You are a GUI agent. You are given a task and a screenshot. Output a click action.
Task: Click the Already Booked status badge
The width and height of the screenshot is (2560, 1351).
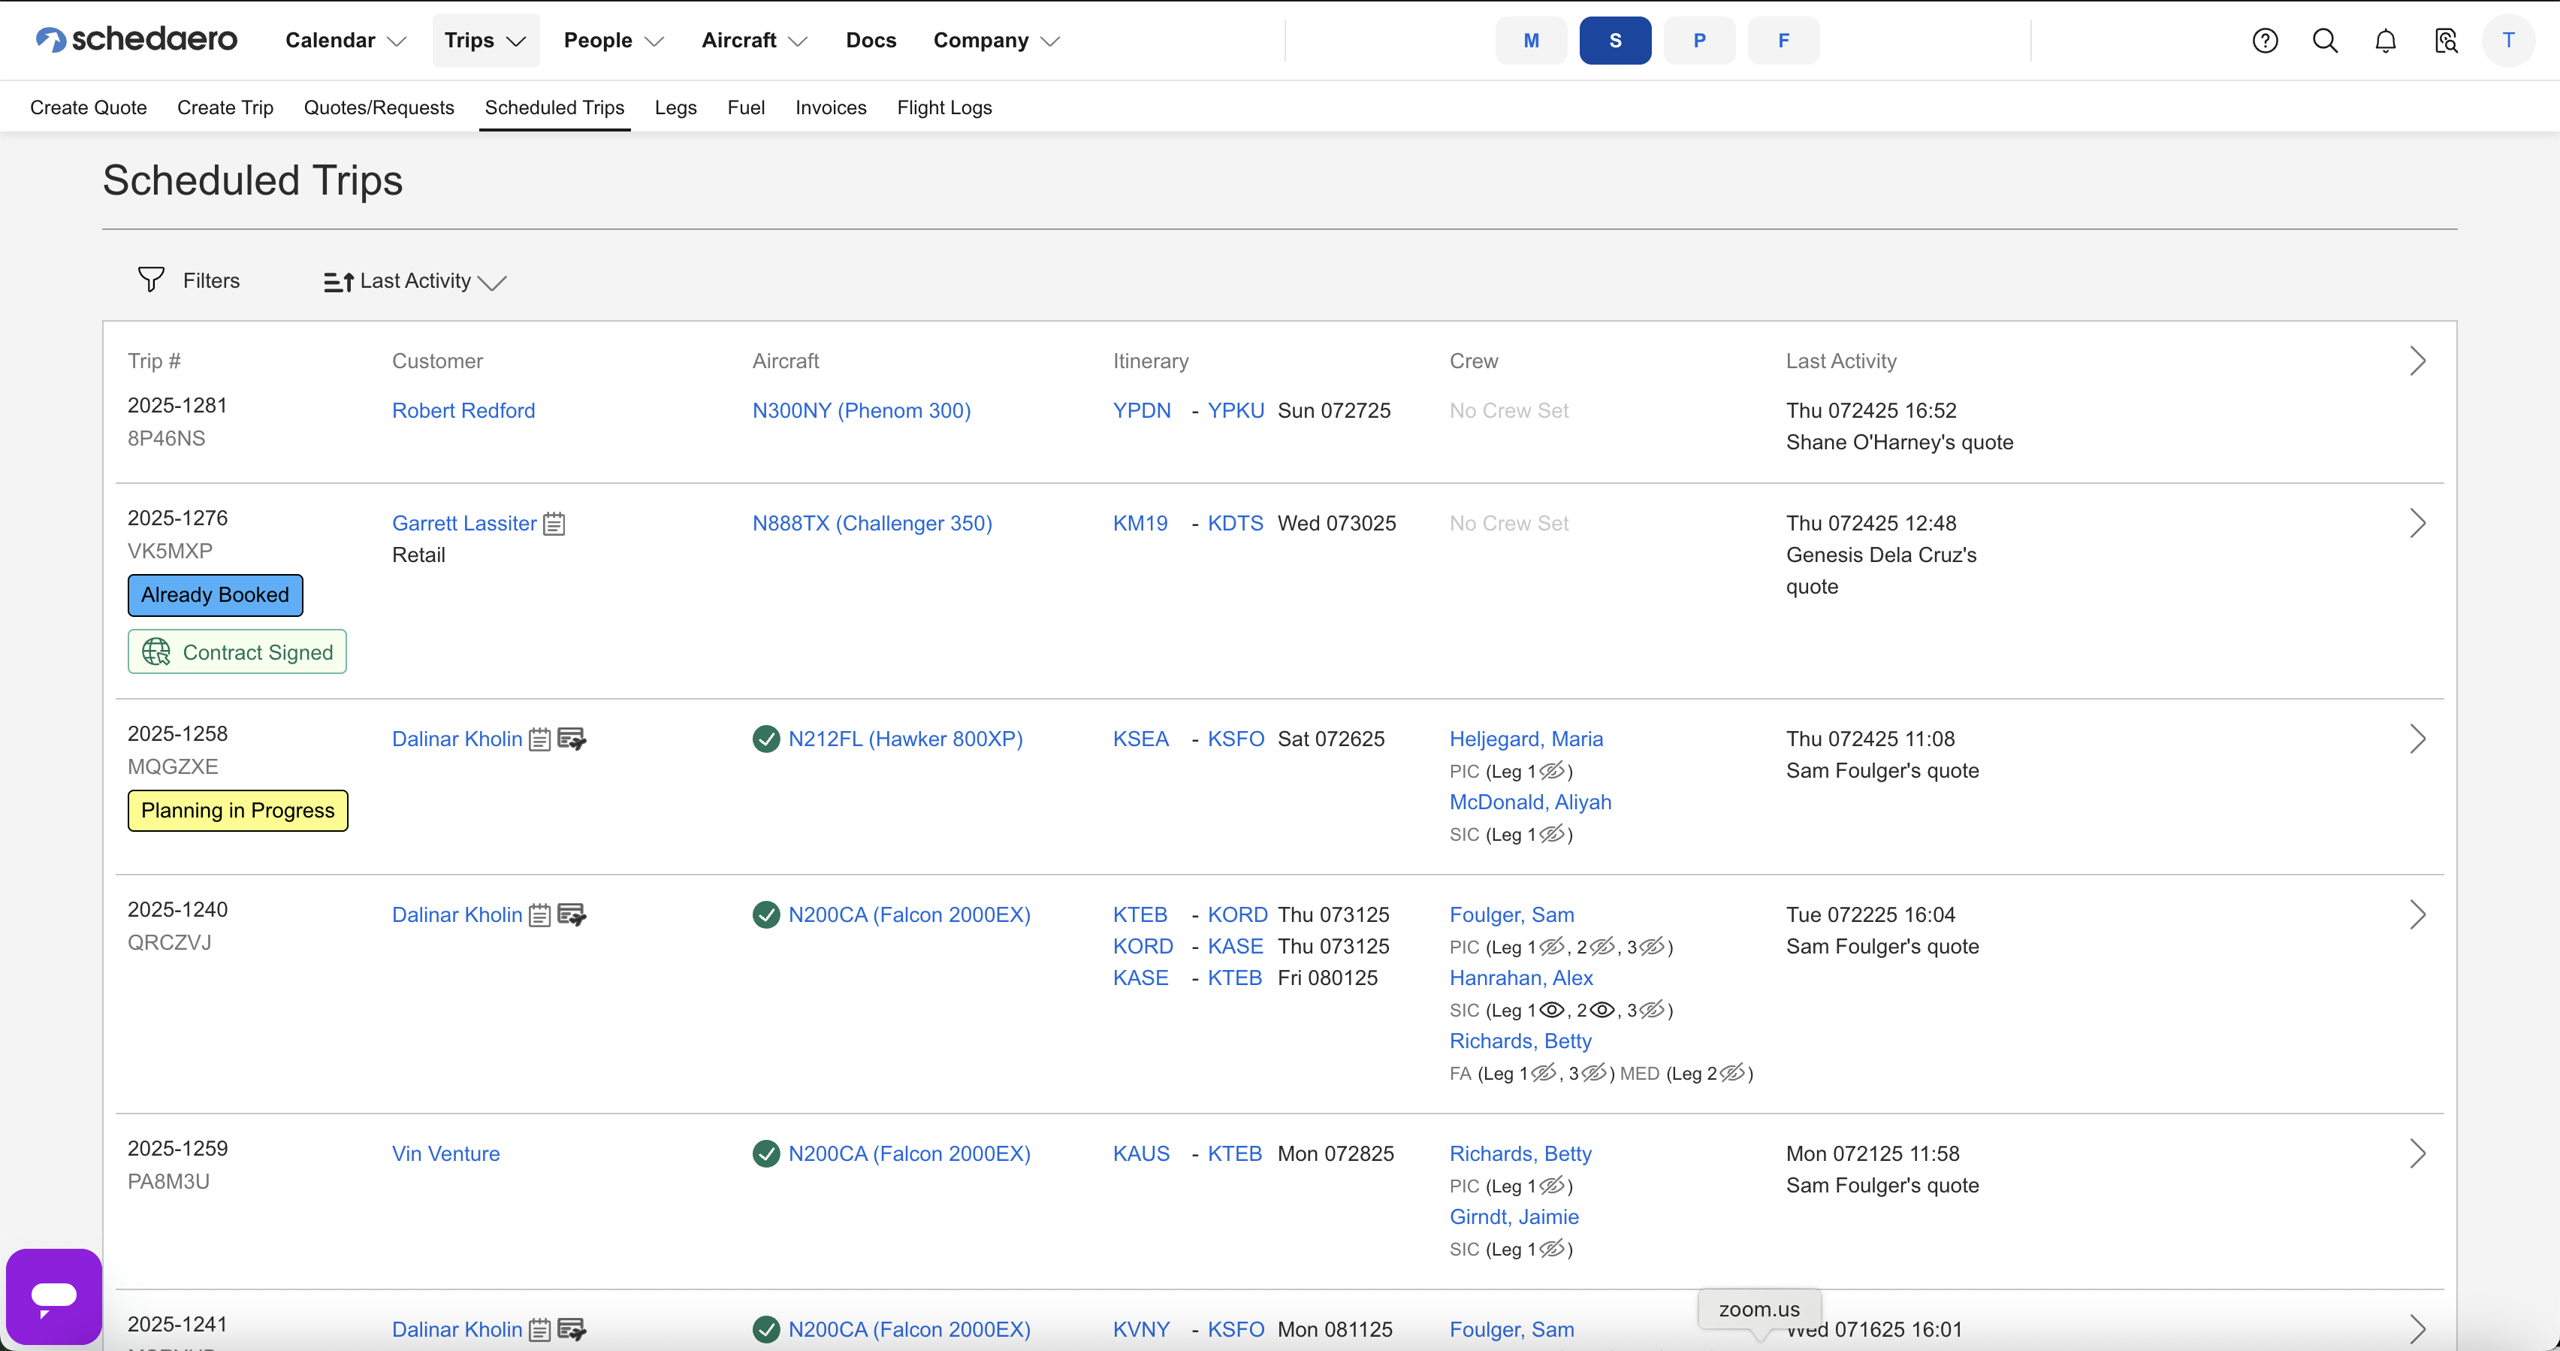point(214,594)
